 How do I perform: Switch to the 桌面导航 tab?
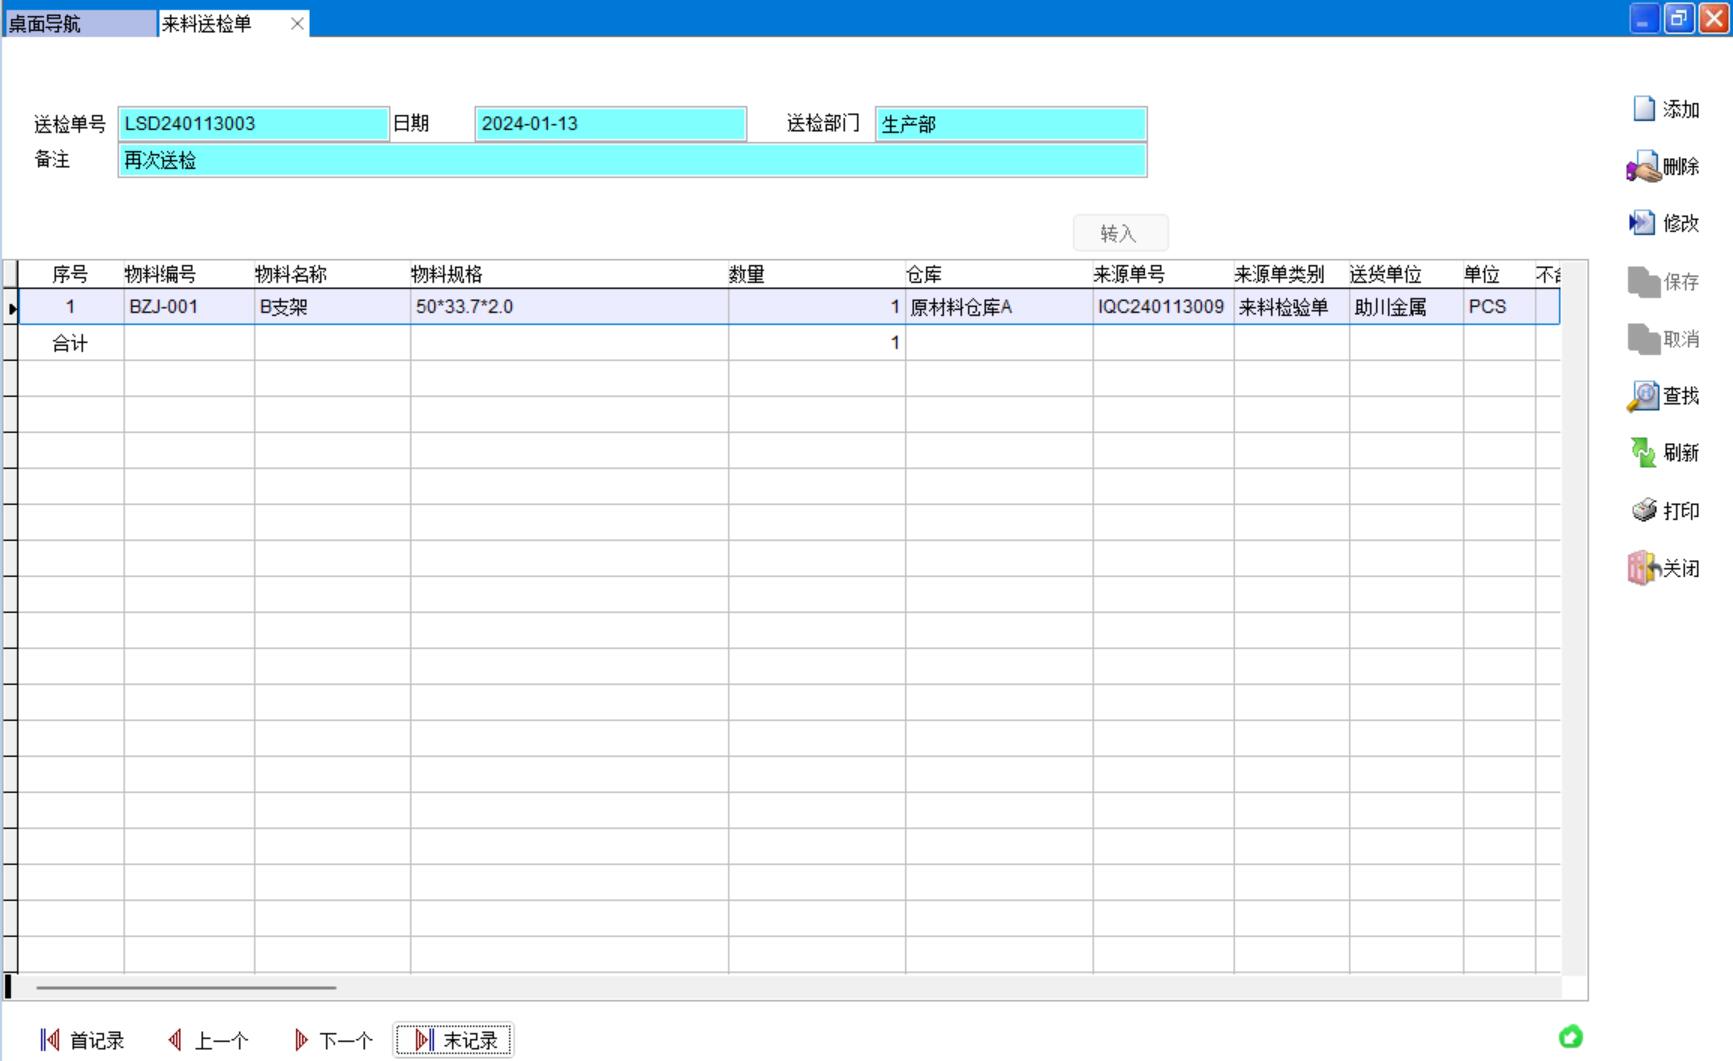[78, 23]
